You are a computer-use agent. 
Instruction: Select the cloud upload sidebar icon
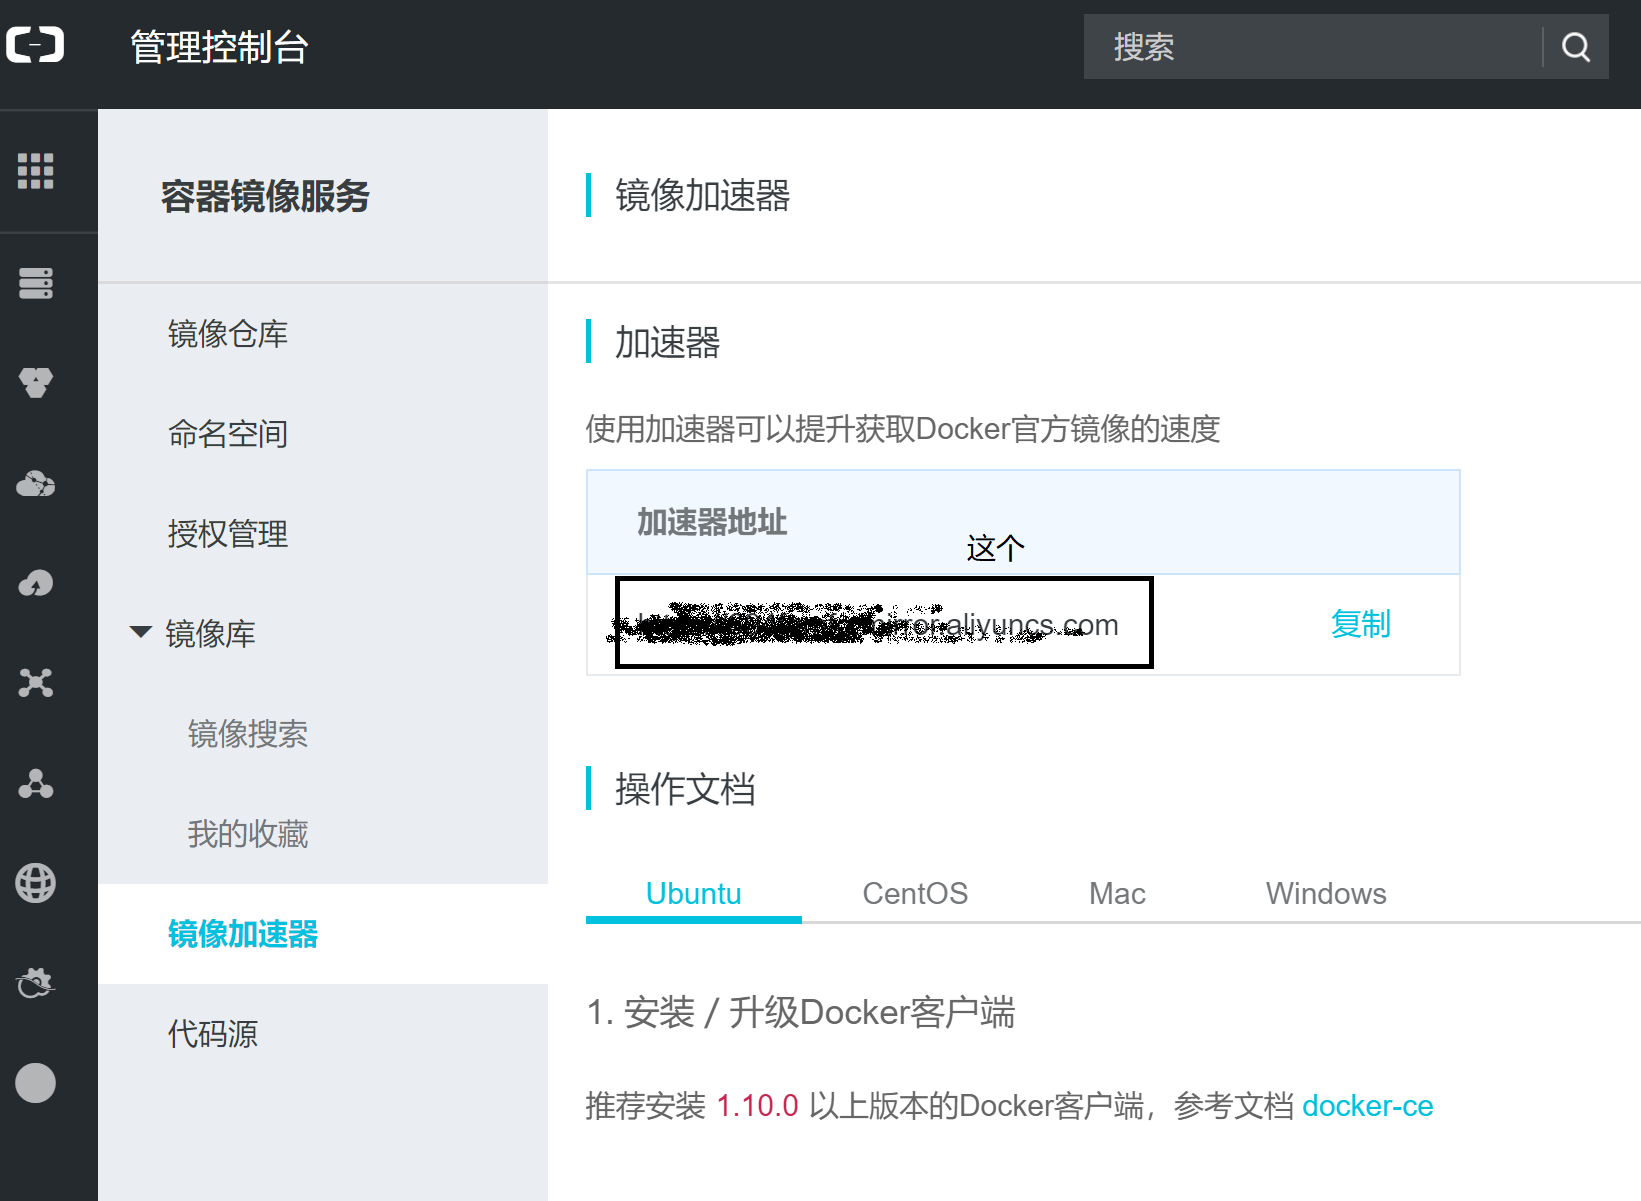click(36, 583)
